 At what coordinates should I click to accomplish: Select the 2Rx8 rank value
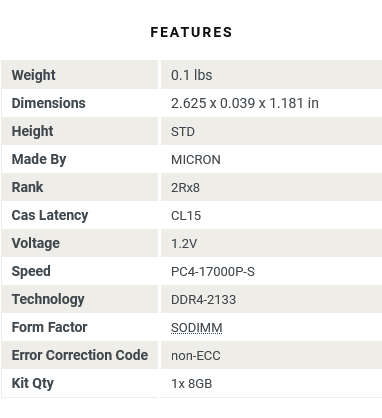point(185,188)
